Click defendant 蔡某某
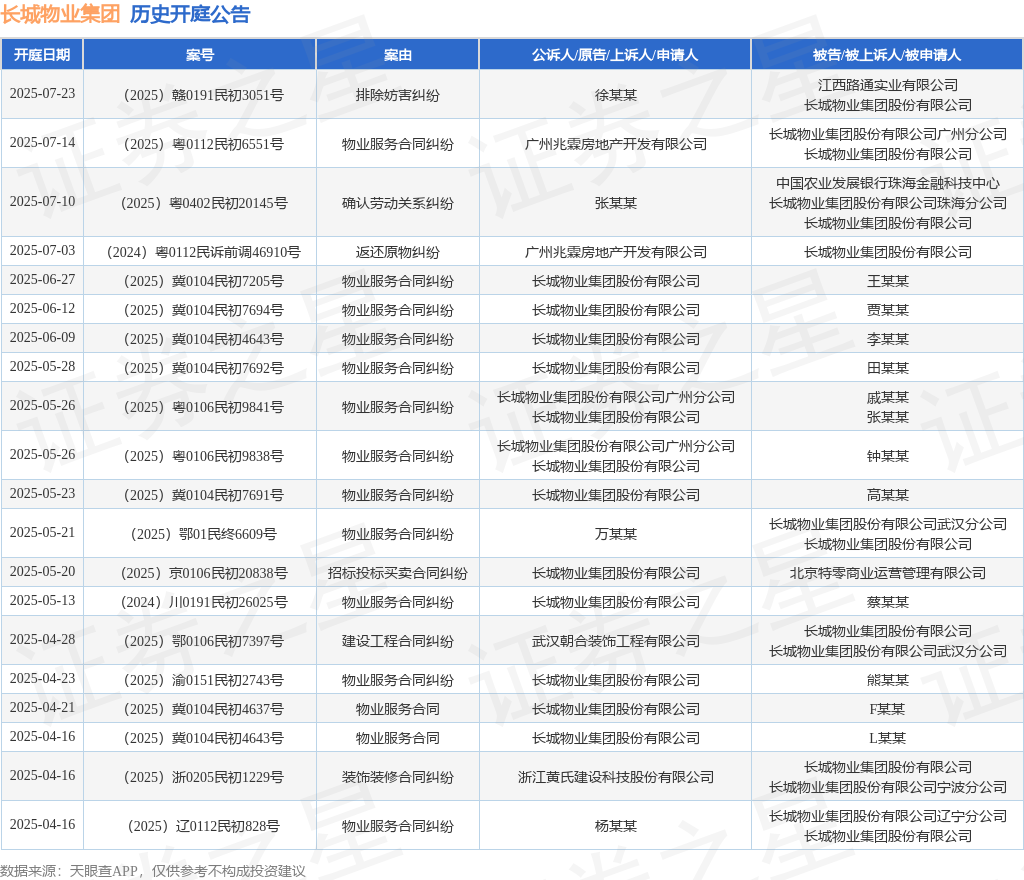The width and height of the screenshot is (1024, 880). coord(888,602)
